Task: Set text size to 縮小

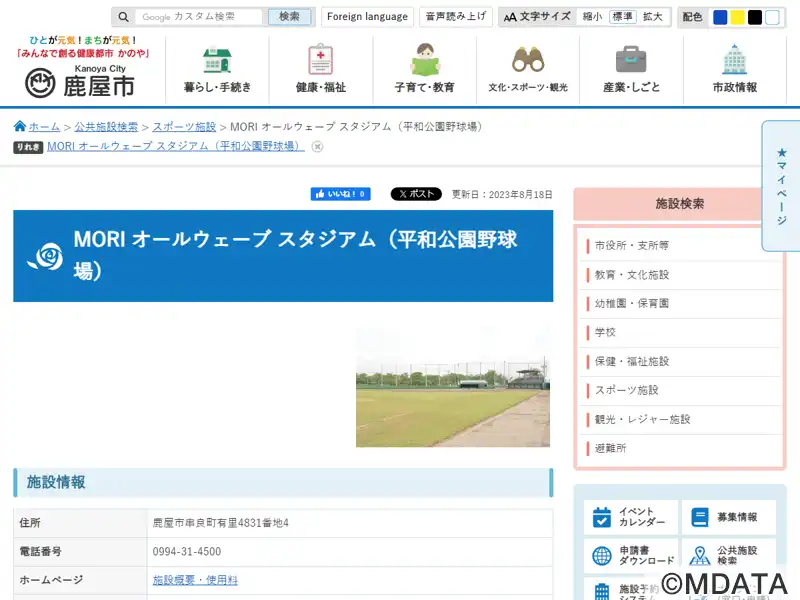Action: (592, 17)
